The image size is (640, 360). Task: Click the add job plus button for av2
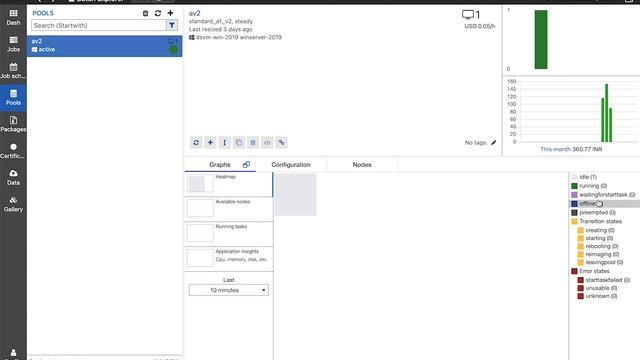[210, 142]
